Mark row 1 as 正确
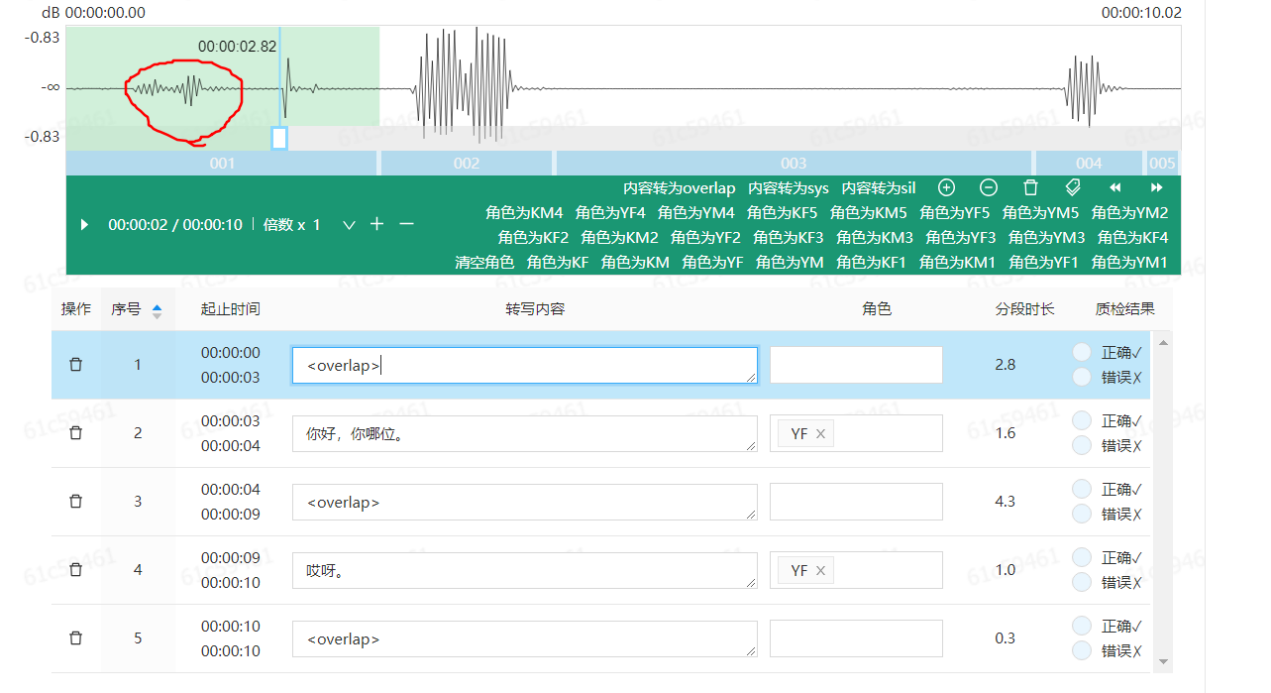 click(x=1081, y=352)
